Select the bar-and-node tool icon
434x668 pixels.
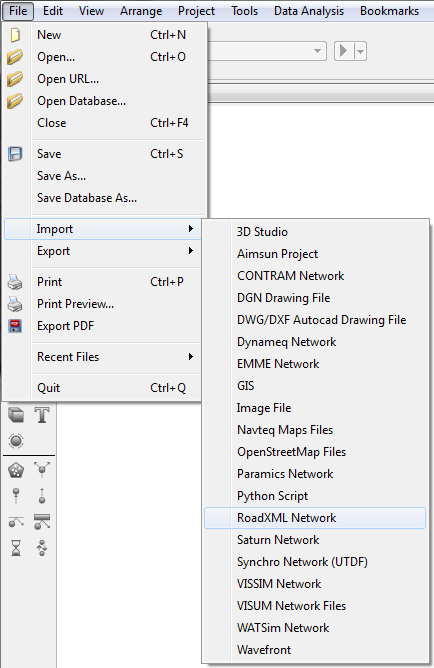click(42, 522)
